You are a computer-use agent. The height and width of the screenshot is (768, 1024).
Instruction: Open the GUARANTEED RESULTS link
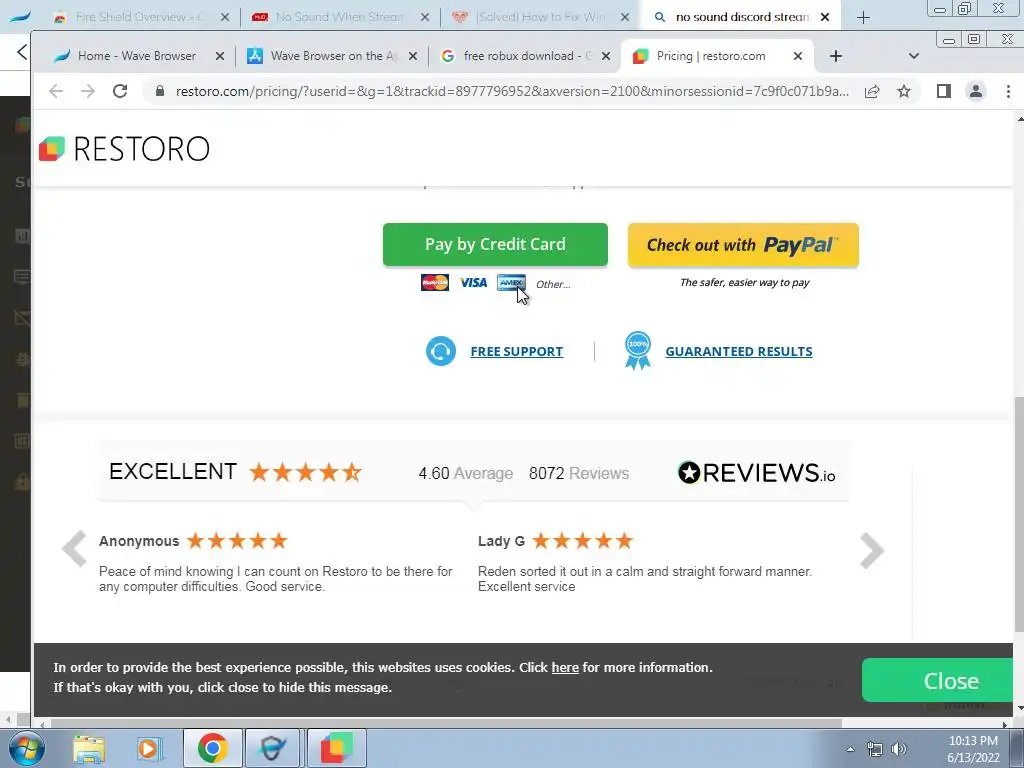[x=739, y=351]
